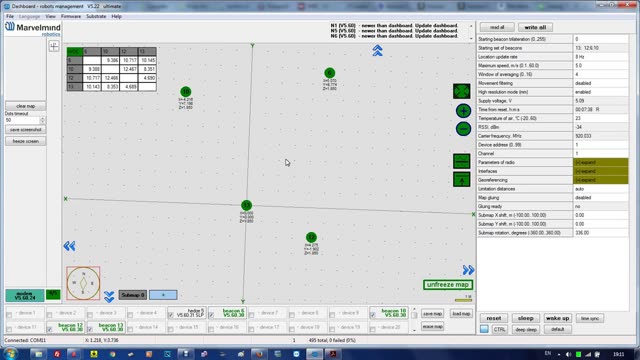Image resolution: width=640 pixels, height=360 pixels.
Task: Click the save screenshot button
Action: click(25, 130)
